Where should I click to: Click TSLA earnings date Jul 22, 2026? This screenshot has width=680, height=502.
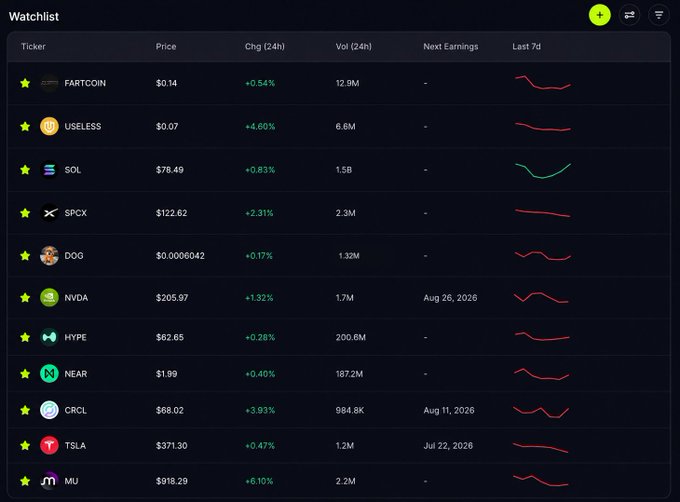coord(448,446)
